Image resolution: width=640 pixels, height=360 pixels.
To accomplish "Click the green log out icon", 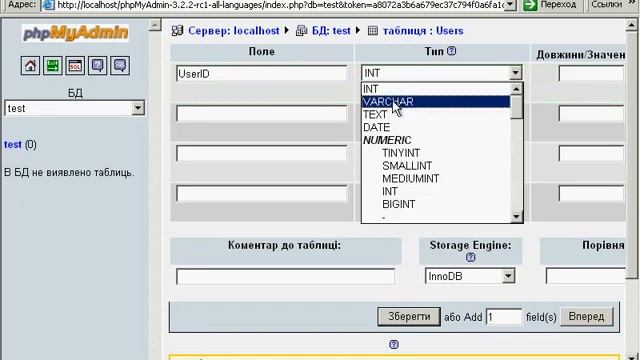I will [x=53, y=66].
